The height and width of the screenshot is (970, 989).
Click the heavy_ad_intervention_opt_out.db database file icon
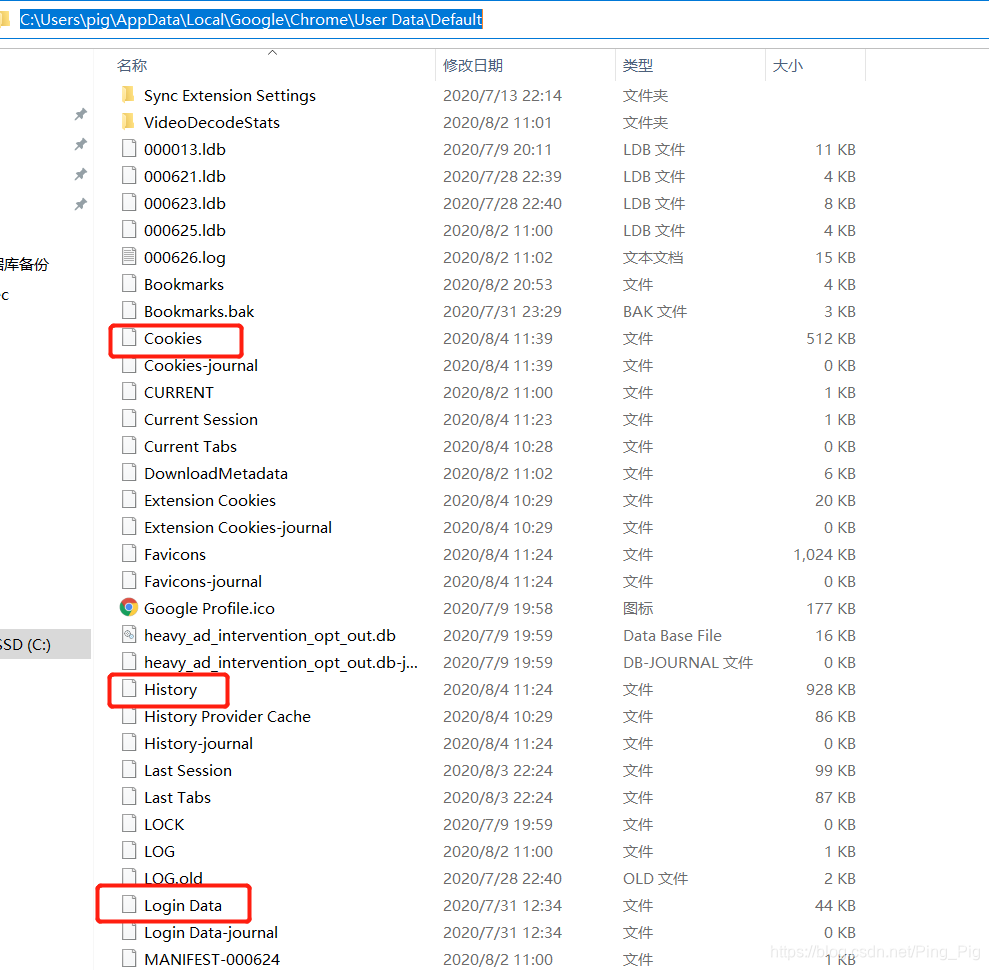pos(129,634)
